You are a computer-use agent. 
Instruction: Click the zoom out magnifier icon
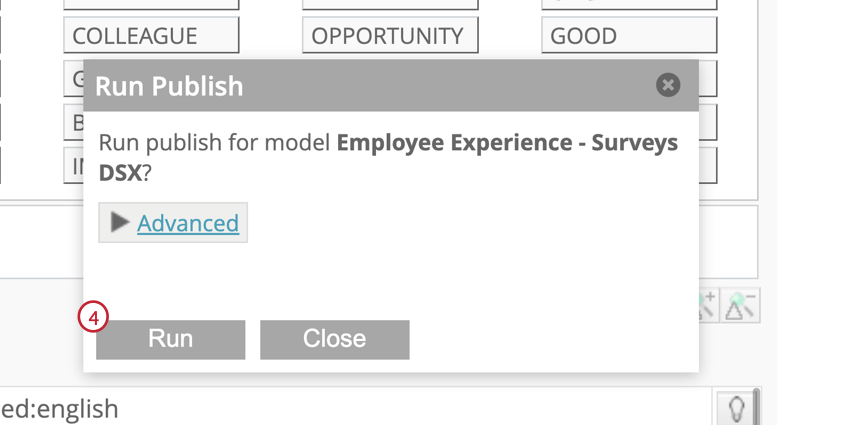point(742,306)
